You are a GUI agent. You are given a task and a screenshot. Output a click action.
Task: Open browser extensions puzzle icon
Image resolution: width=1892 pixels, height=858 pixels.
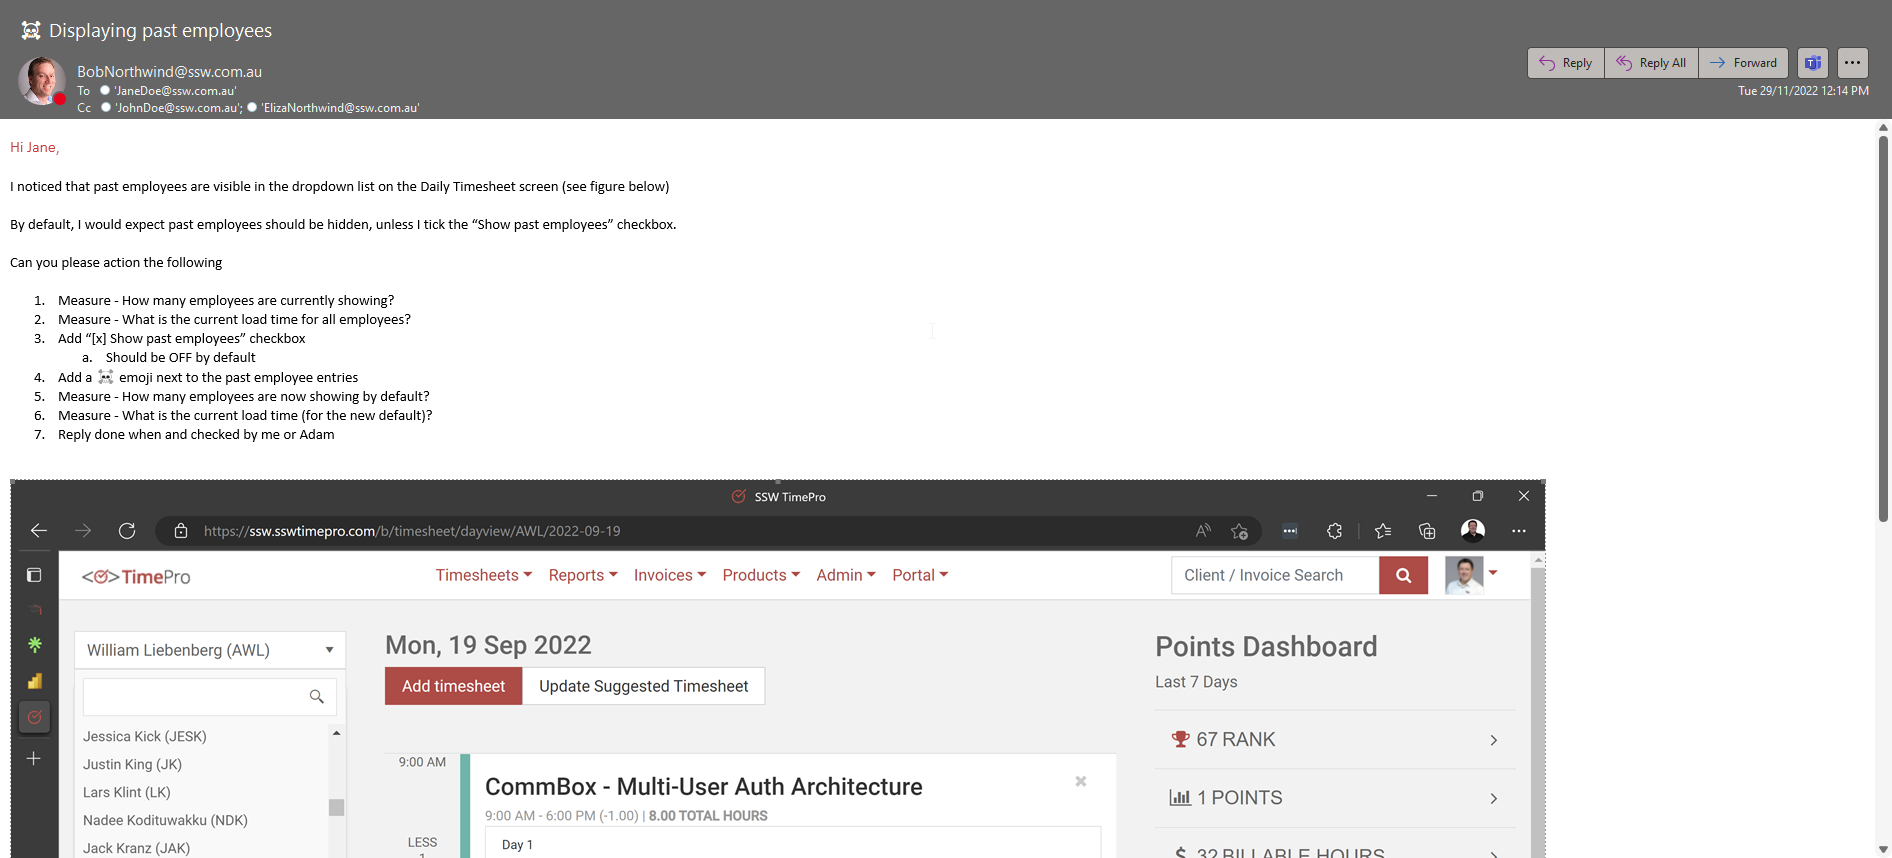click(1334, 531)
